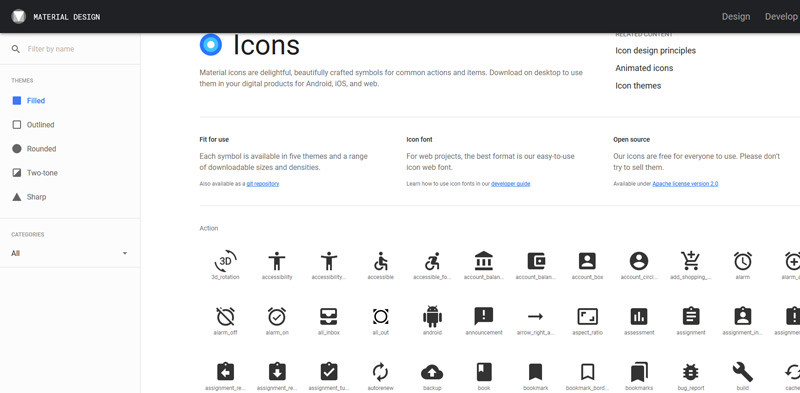Pick the android robot icon
The height and width of the screenshot is (393, 800).
[432, 316]
